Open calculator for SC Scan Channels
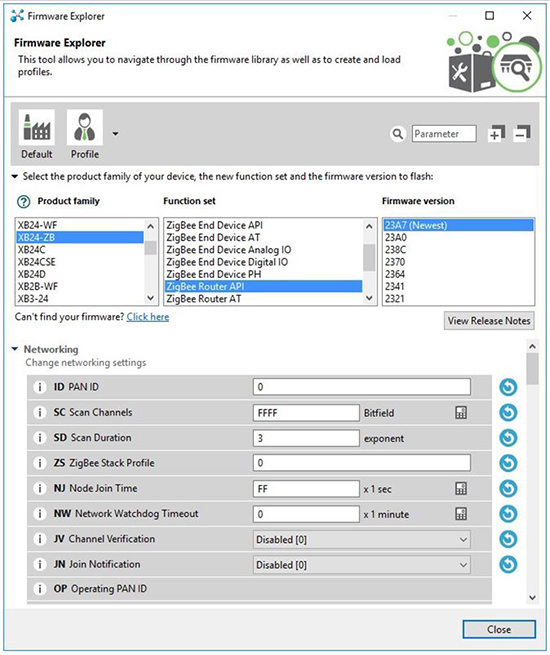Viewport: 550px width, 655px height. tap(461, 413)
